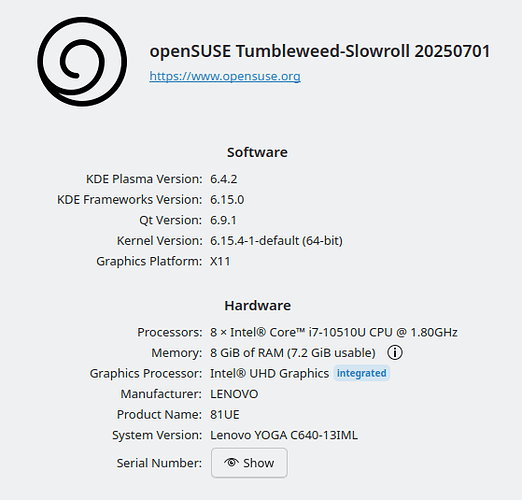
Task: Click the Intel UHD Graphics text
Action: 269,373
